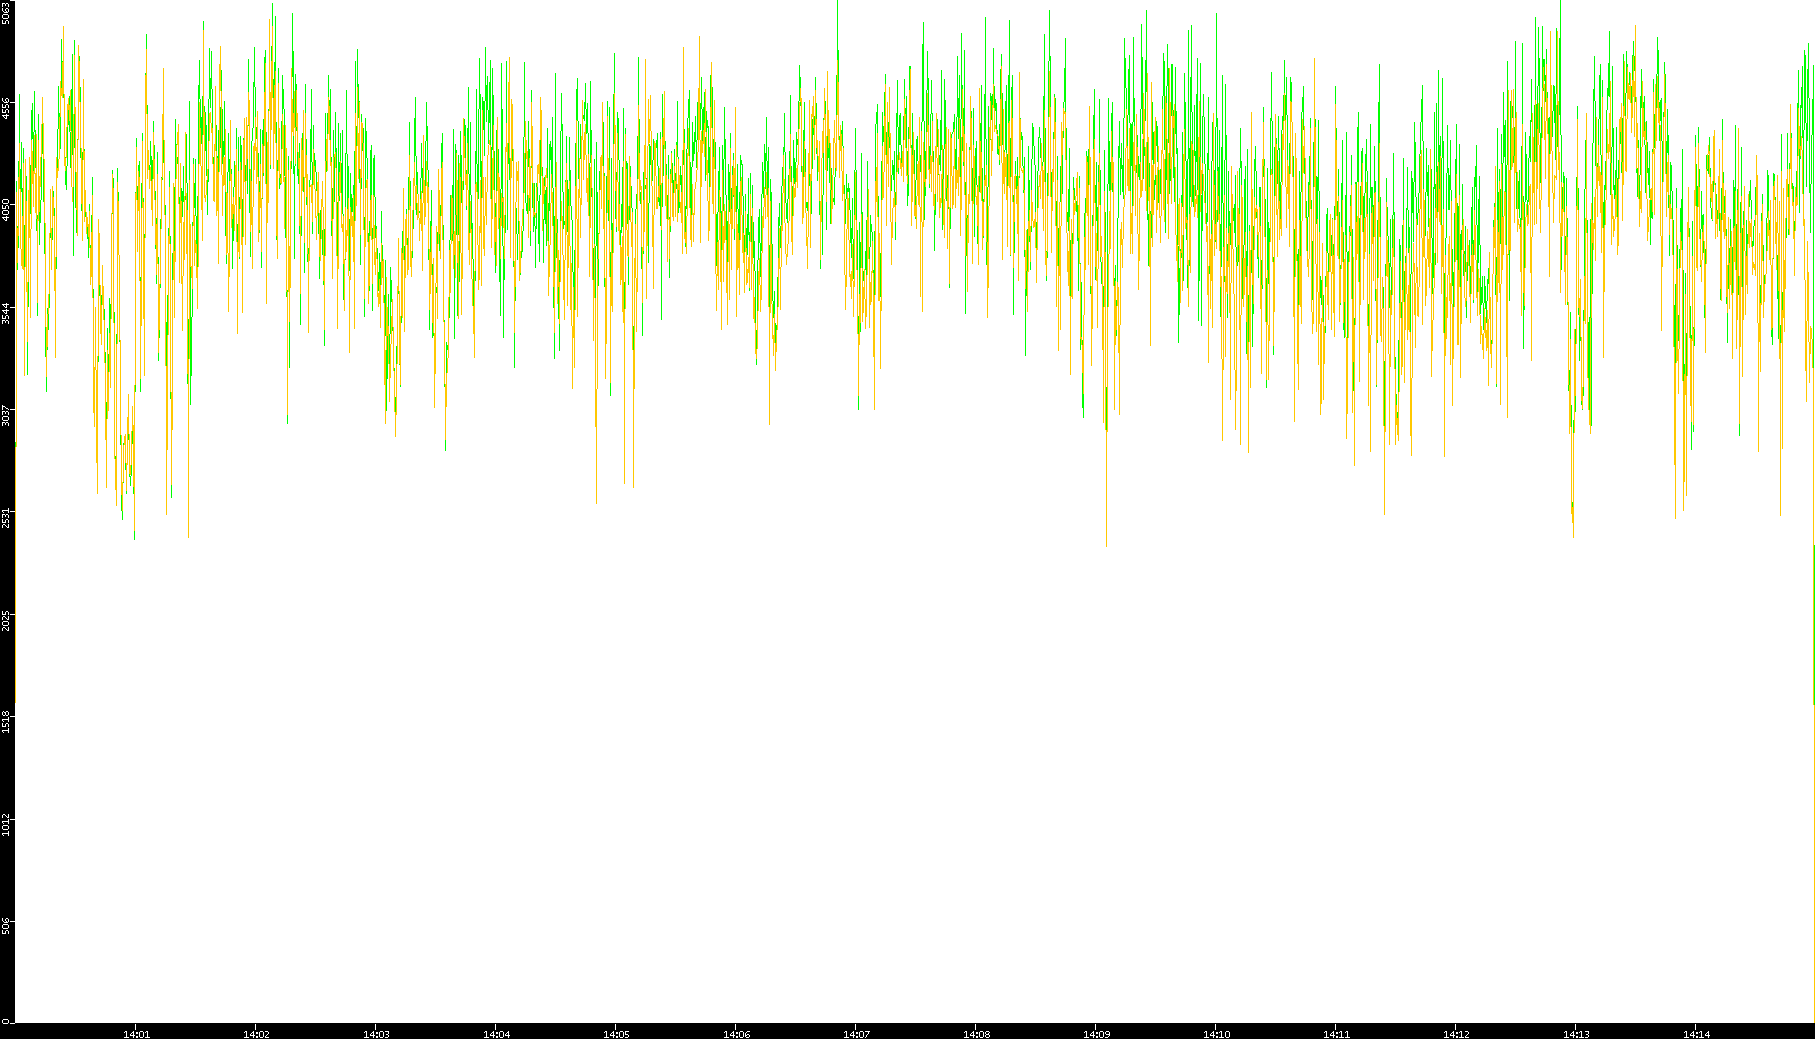The height and width of the screenshot is (1039, 1815).
Task: Select the 3544 value axis label
Action: click(6, 312)
